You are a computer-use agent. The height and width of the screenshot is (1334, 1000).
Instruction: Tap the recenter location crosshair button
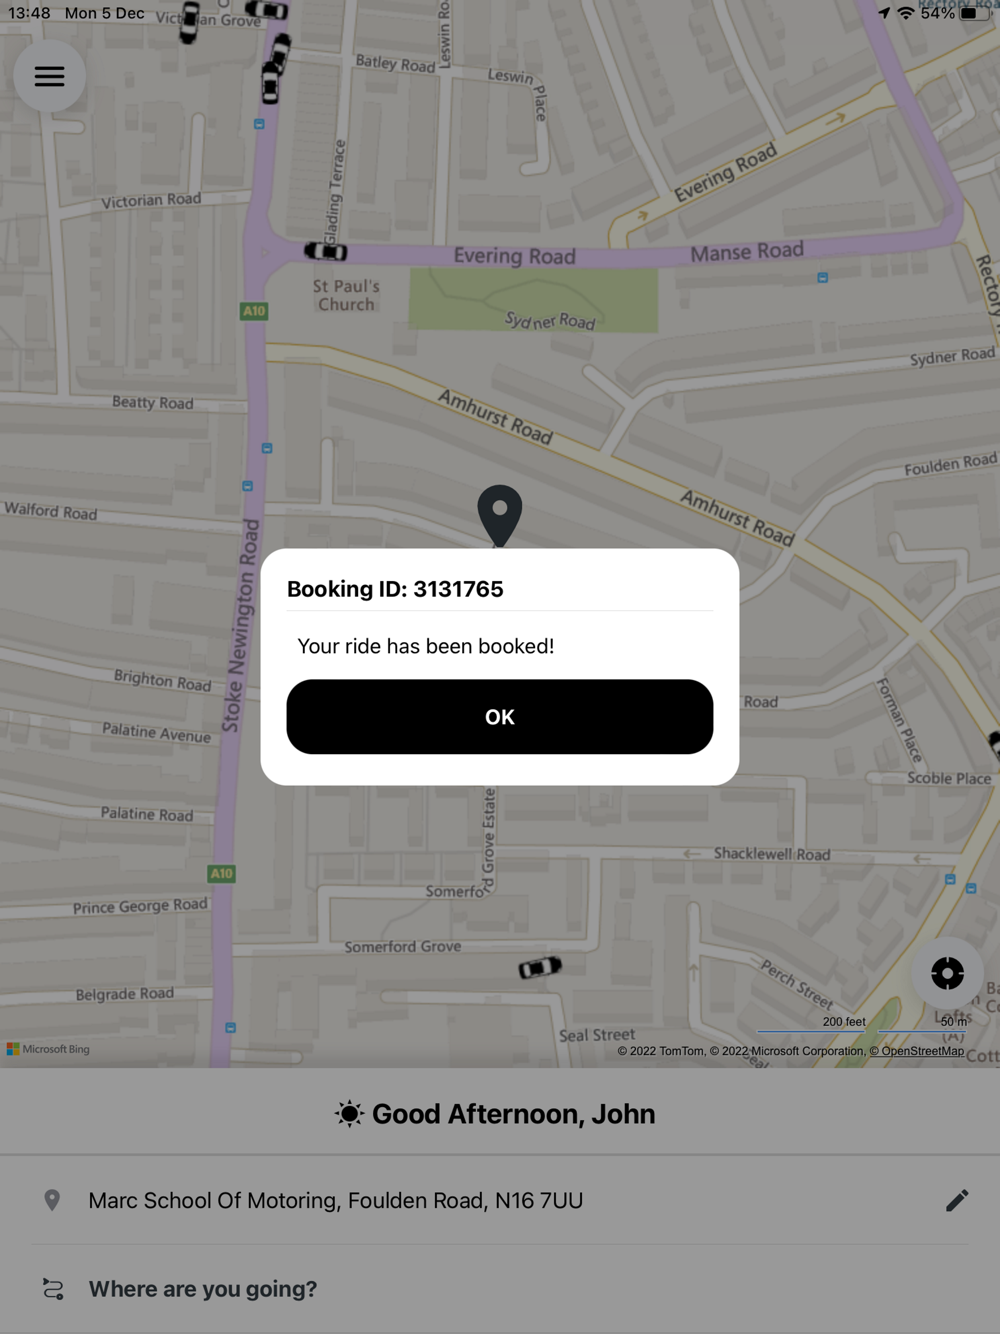pyautogui.click(x=947, y=973)
